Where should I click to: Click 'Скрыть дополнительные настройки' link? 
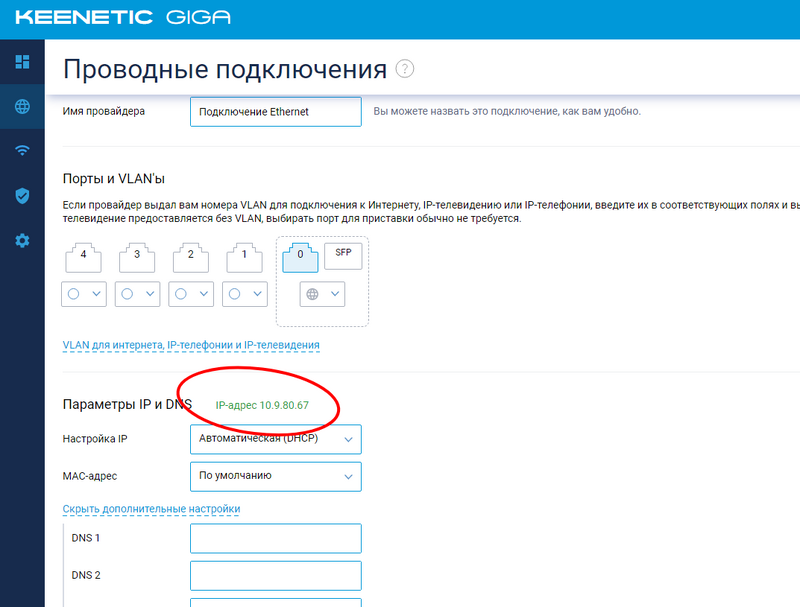coord(151,509)
